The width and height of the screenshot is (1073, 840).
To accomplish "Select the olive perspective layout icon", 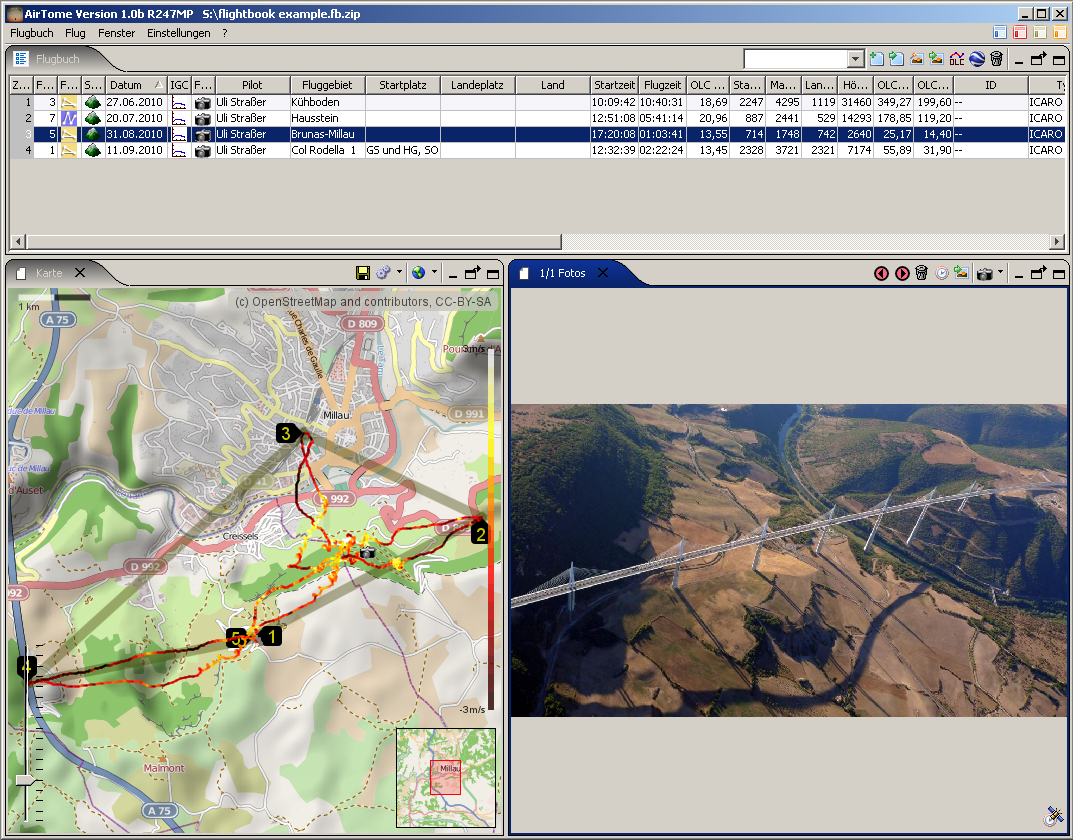I will pyautogui.click(x=1040, y=32).
